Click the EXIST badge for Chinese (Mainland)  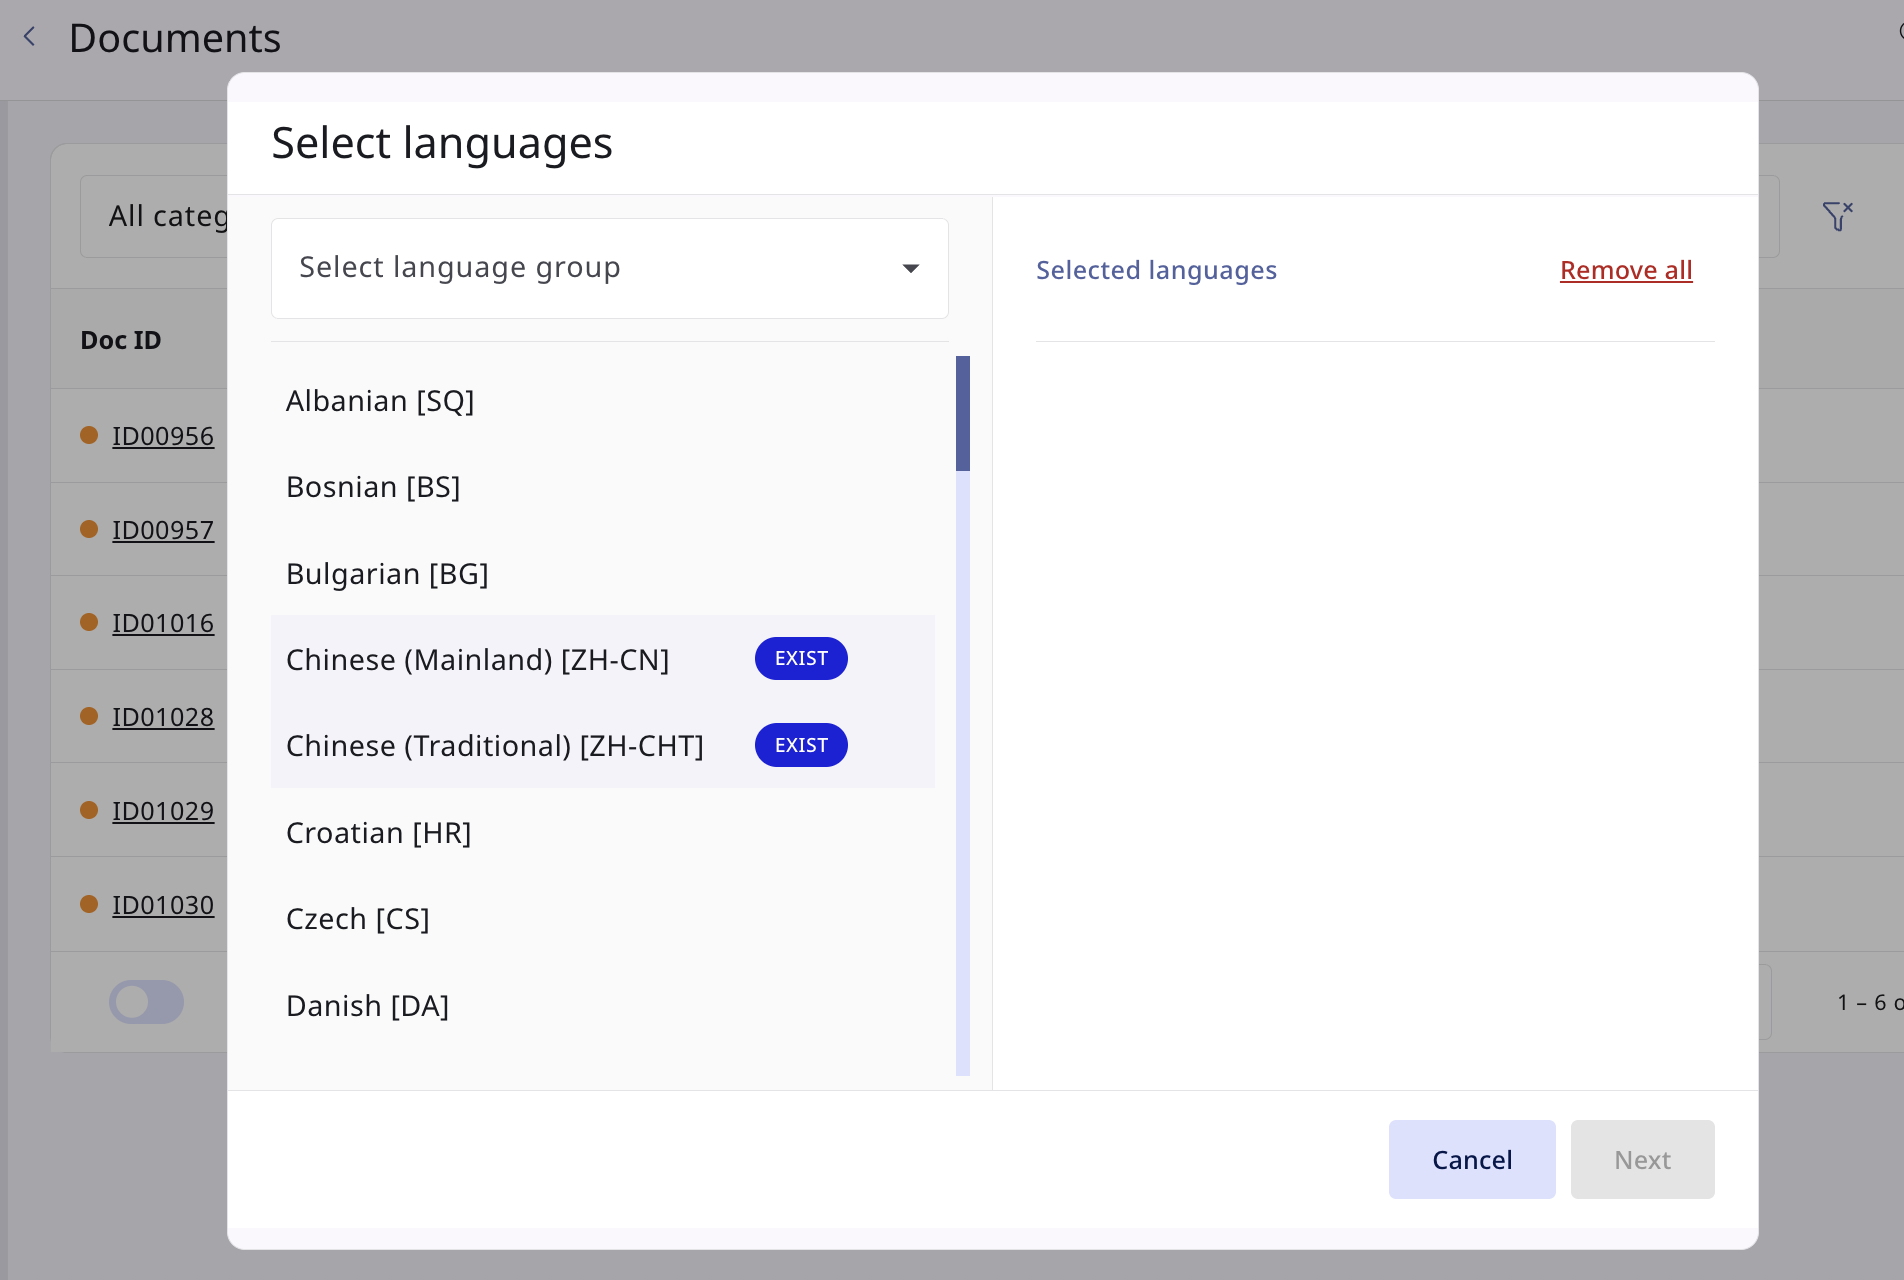(x=801, y=659)
